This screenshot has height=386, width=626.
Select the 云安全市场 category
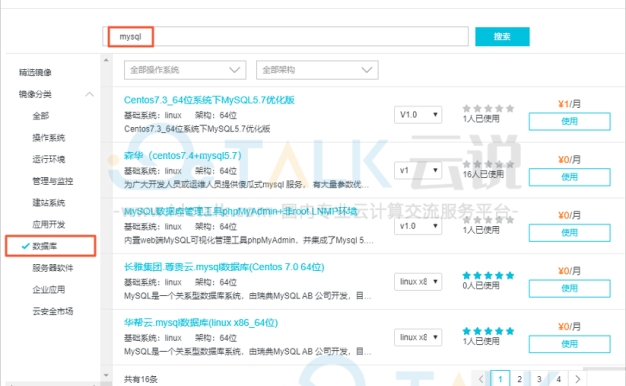(x=53, y=311)
